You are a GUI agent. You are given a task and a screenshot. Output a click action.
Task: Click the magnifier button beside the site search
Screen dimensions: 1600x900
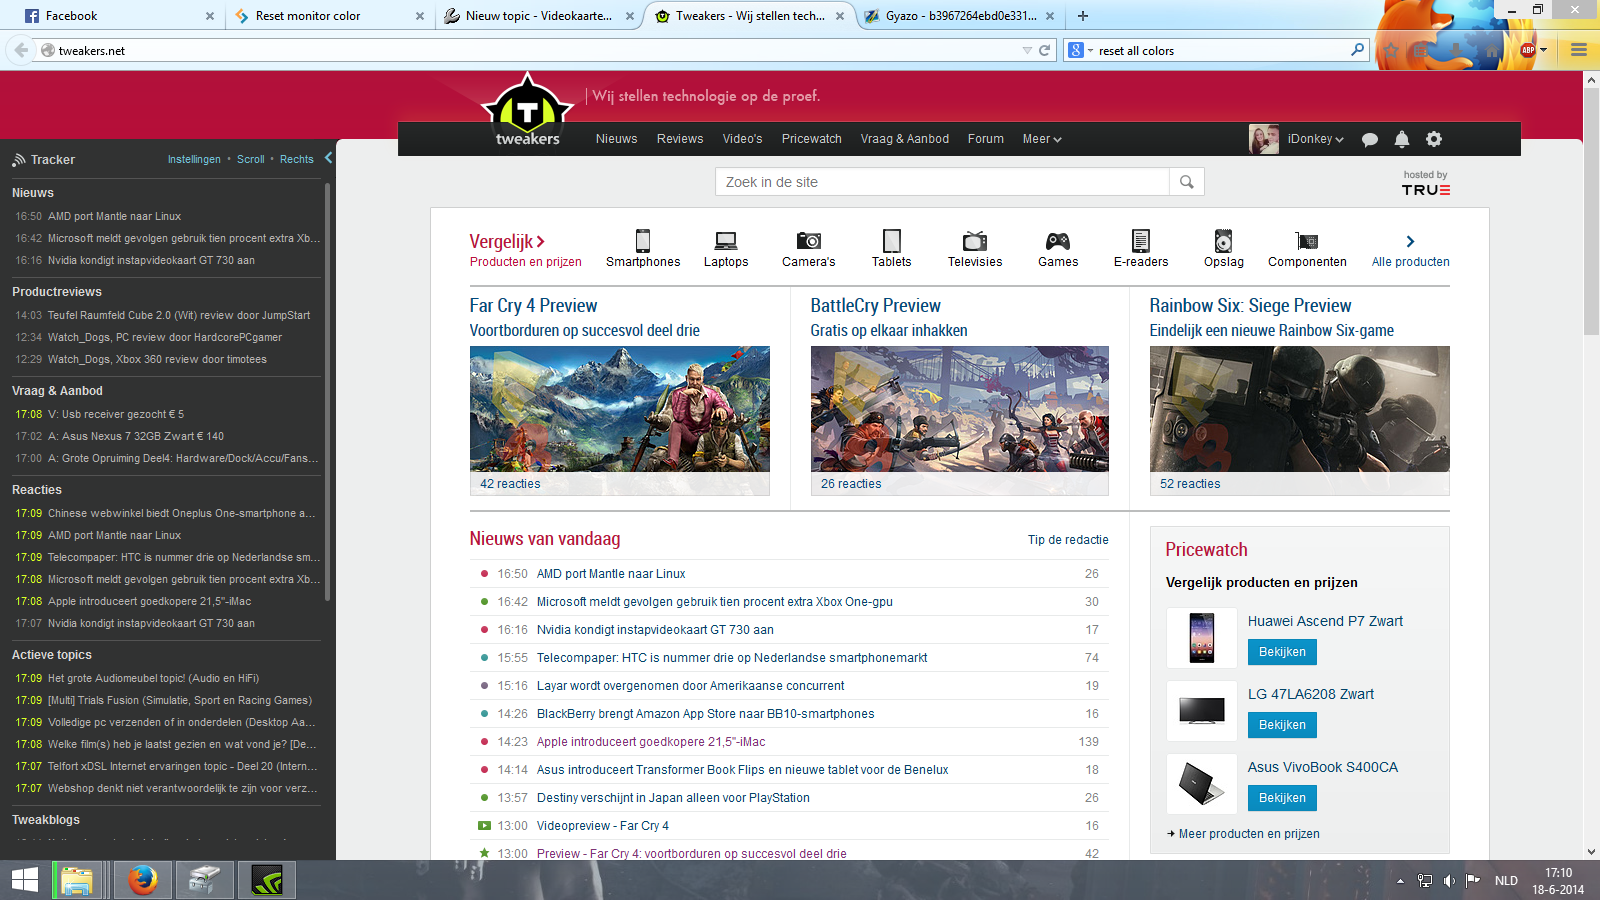pyautogui.click(x=1187, y=182)
